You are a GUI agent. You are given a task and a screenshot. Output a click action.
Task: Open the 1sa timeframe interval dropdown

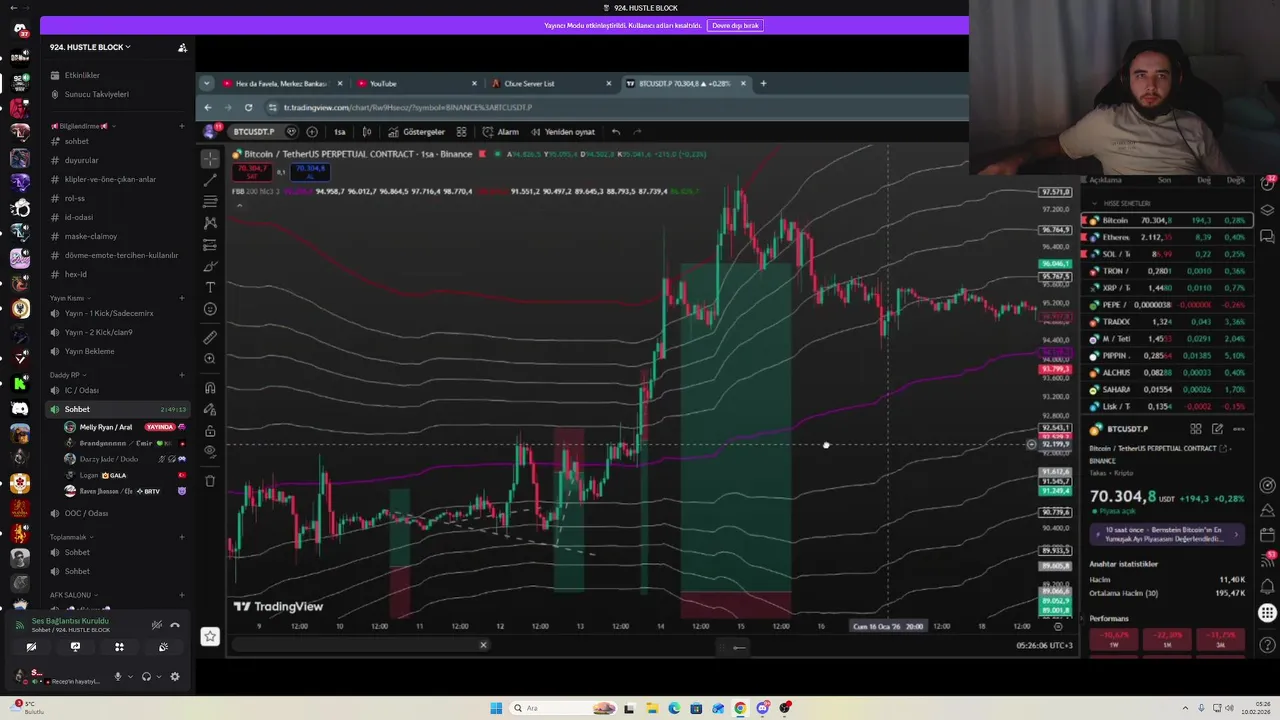point(340,131)
